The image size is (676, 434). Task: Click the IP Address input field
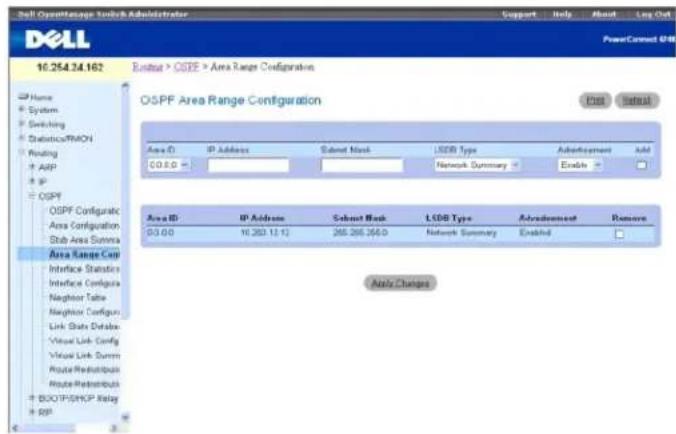click(x=248, y=165)
